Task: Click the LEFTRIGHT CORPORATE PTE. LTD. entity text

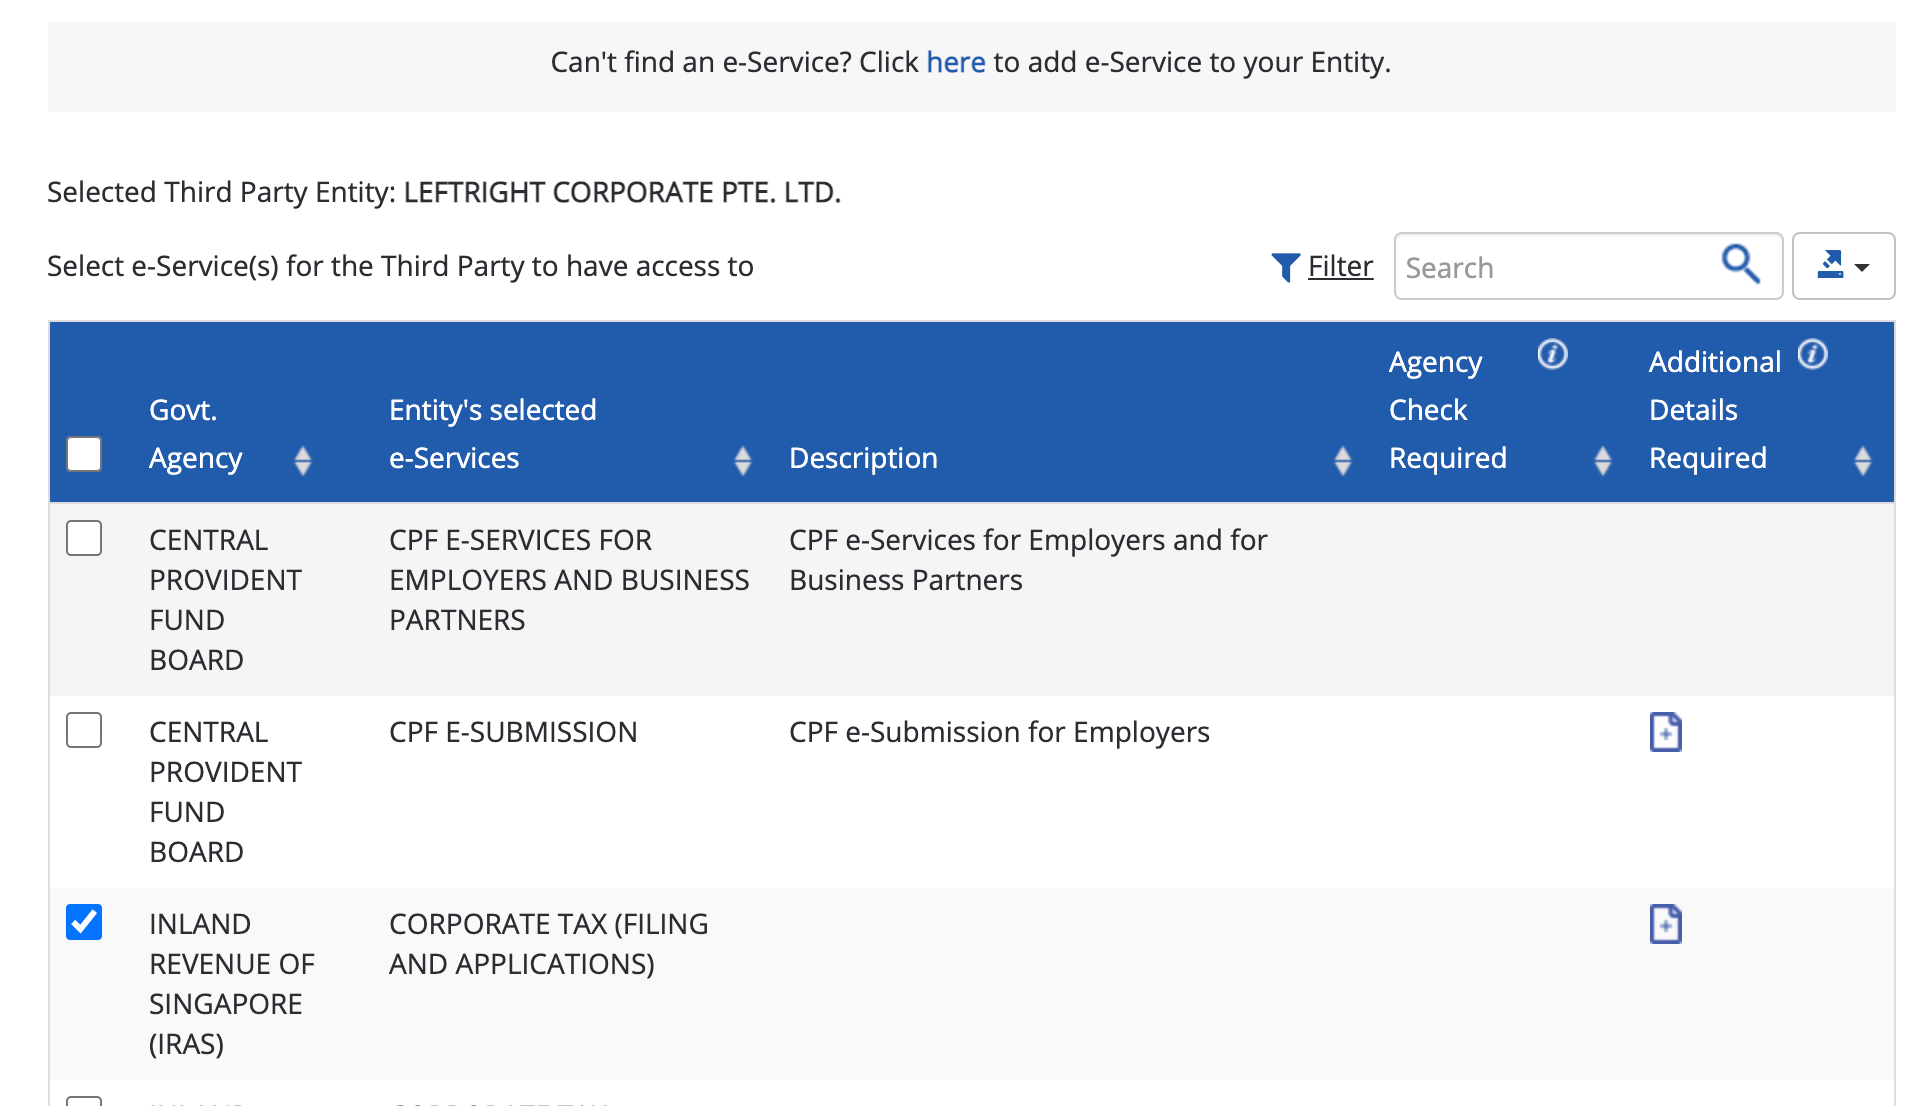Action: click(x=622, y=192)
